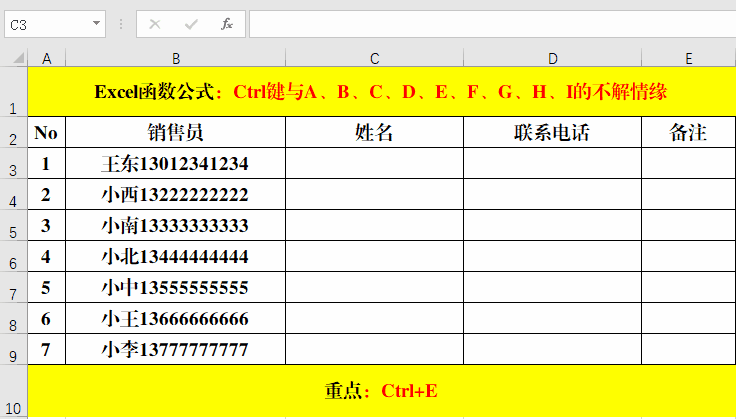Click the '姓名' header cell

tap(374, 132)
